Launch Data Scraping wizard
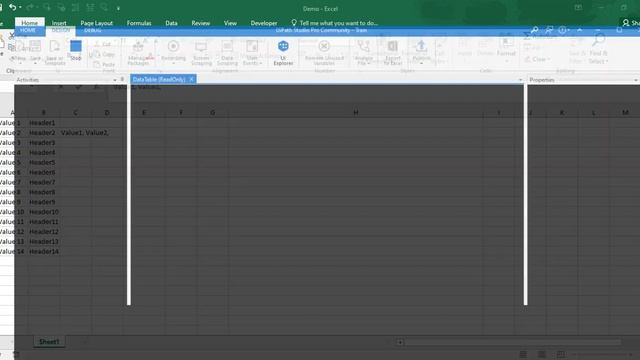The image size is (640, 360). [227, 53]
